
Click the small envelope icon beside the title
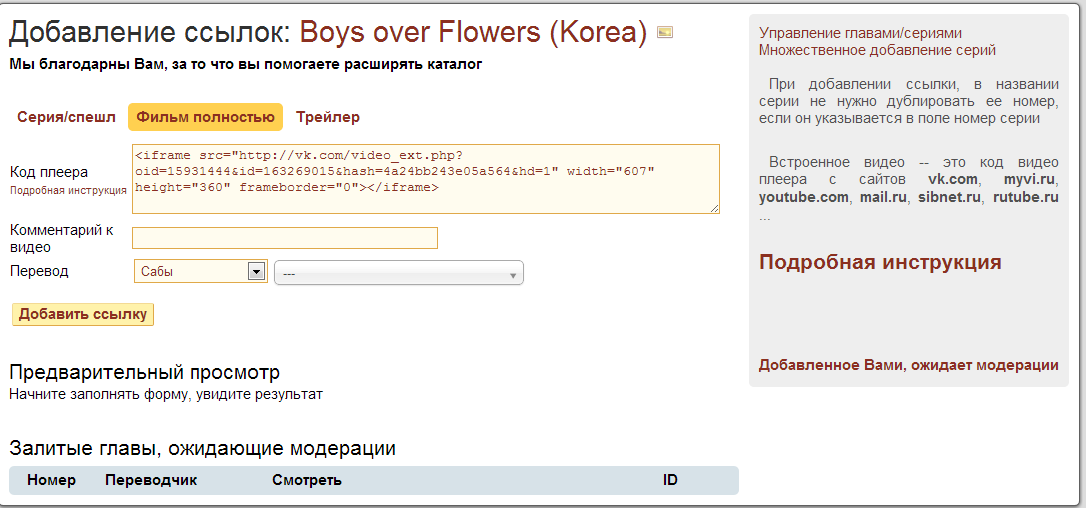[665, 33]
